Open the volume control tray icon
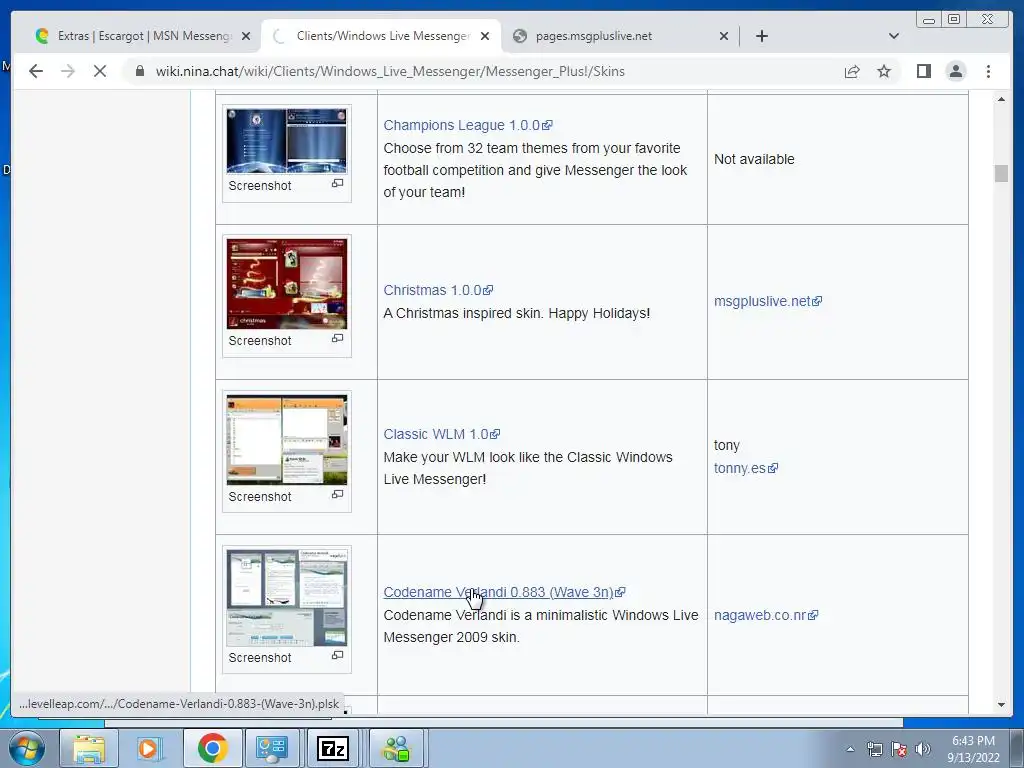 click(922, 749)
